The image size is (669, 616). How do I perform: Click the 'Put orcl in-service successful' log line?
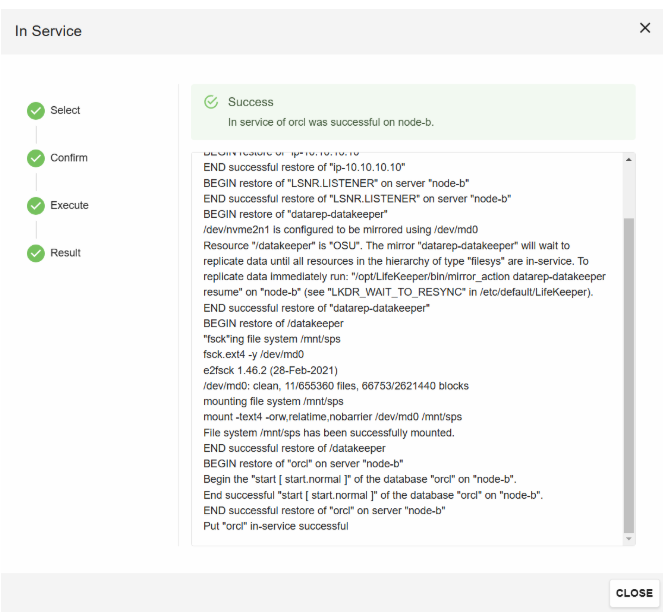coord(275,526)
